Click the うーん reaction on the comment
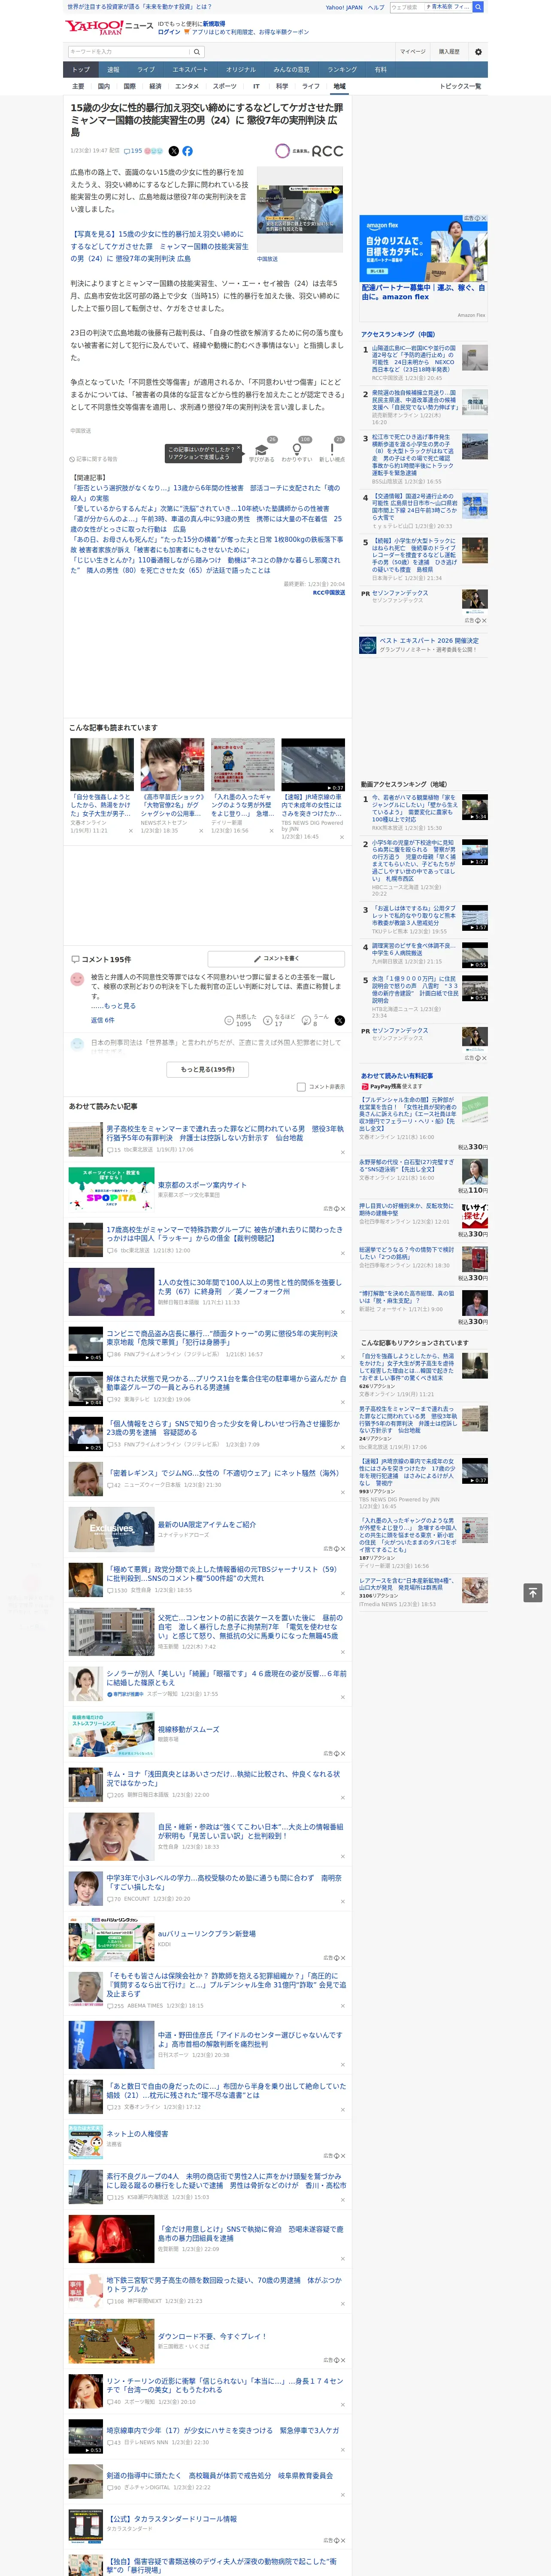Image resolution: width=551 pixels, height=2576 pixels. [314, 1020]
